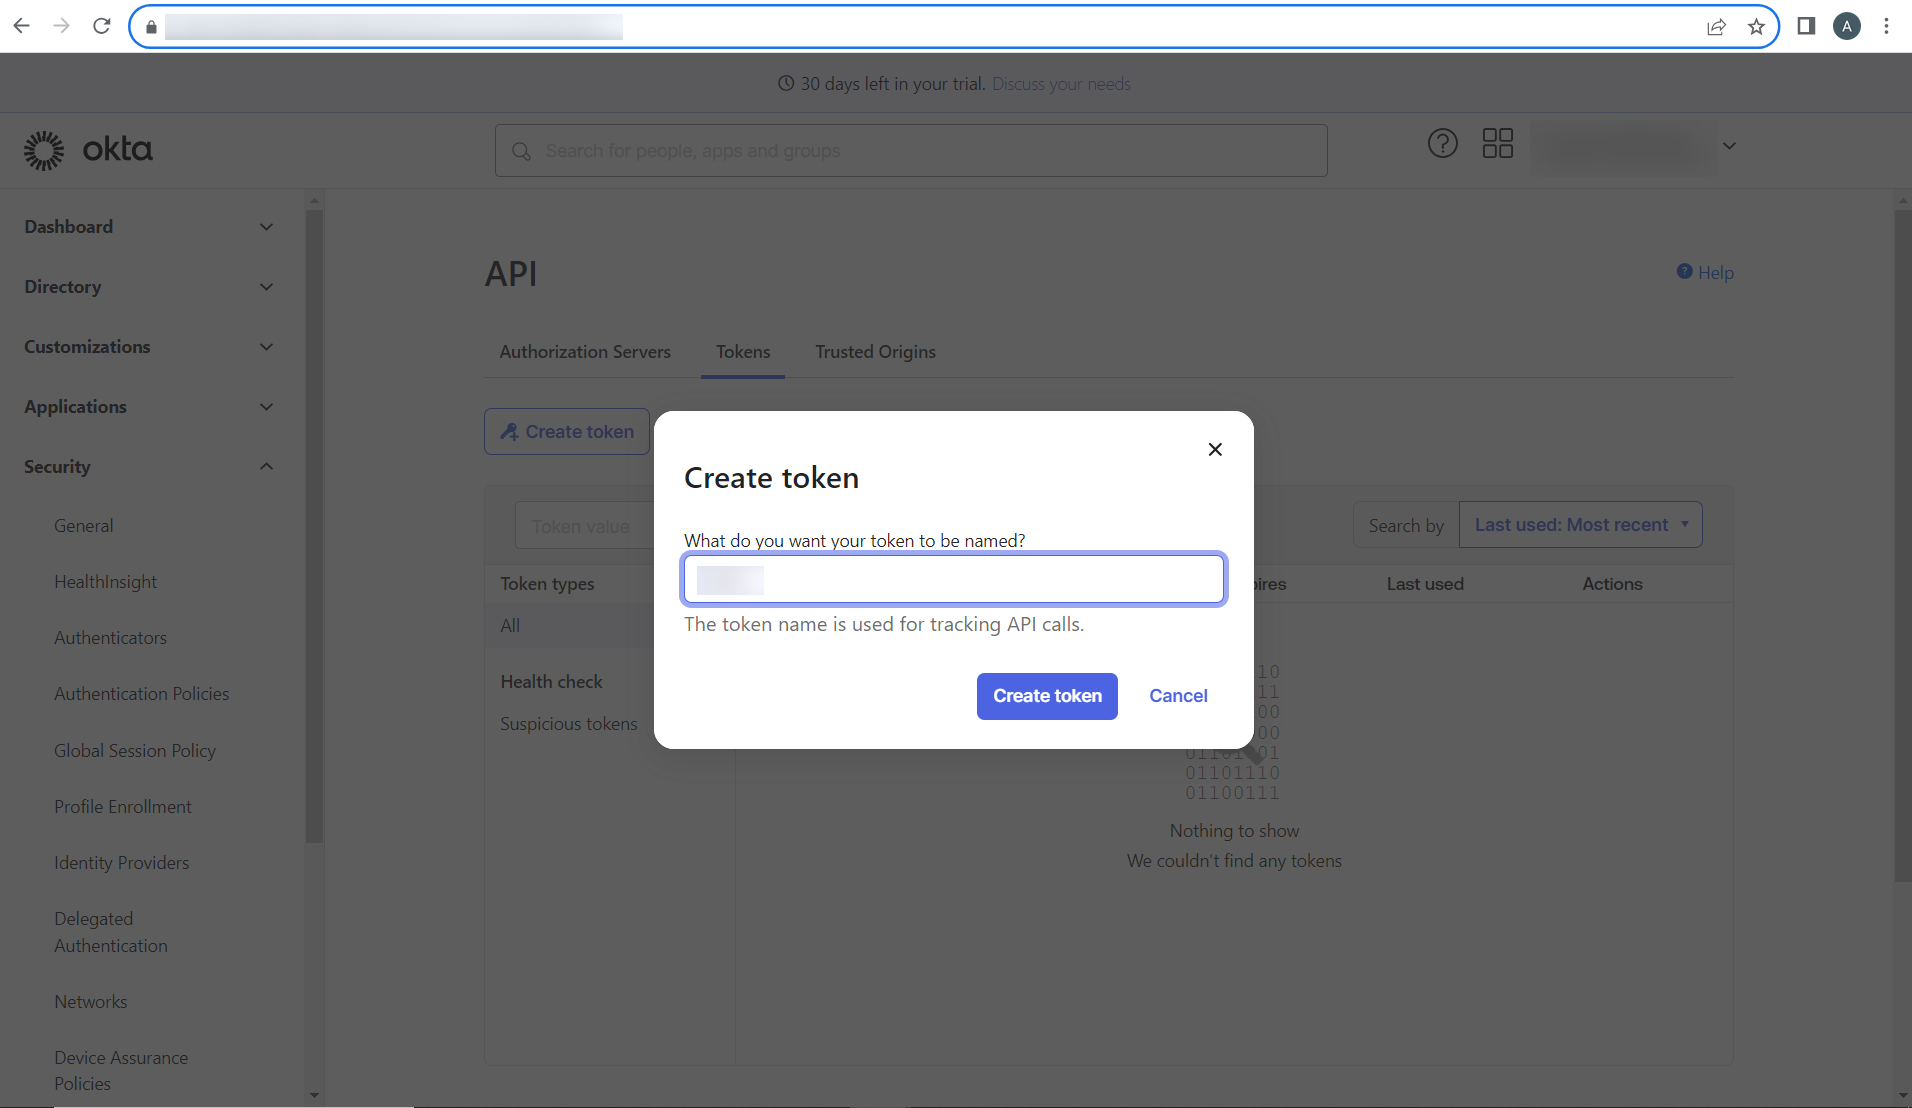
Task: Reload the page with the refresh icon
Action: click(x=101, y=26)
